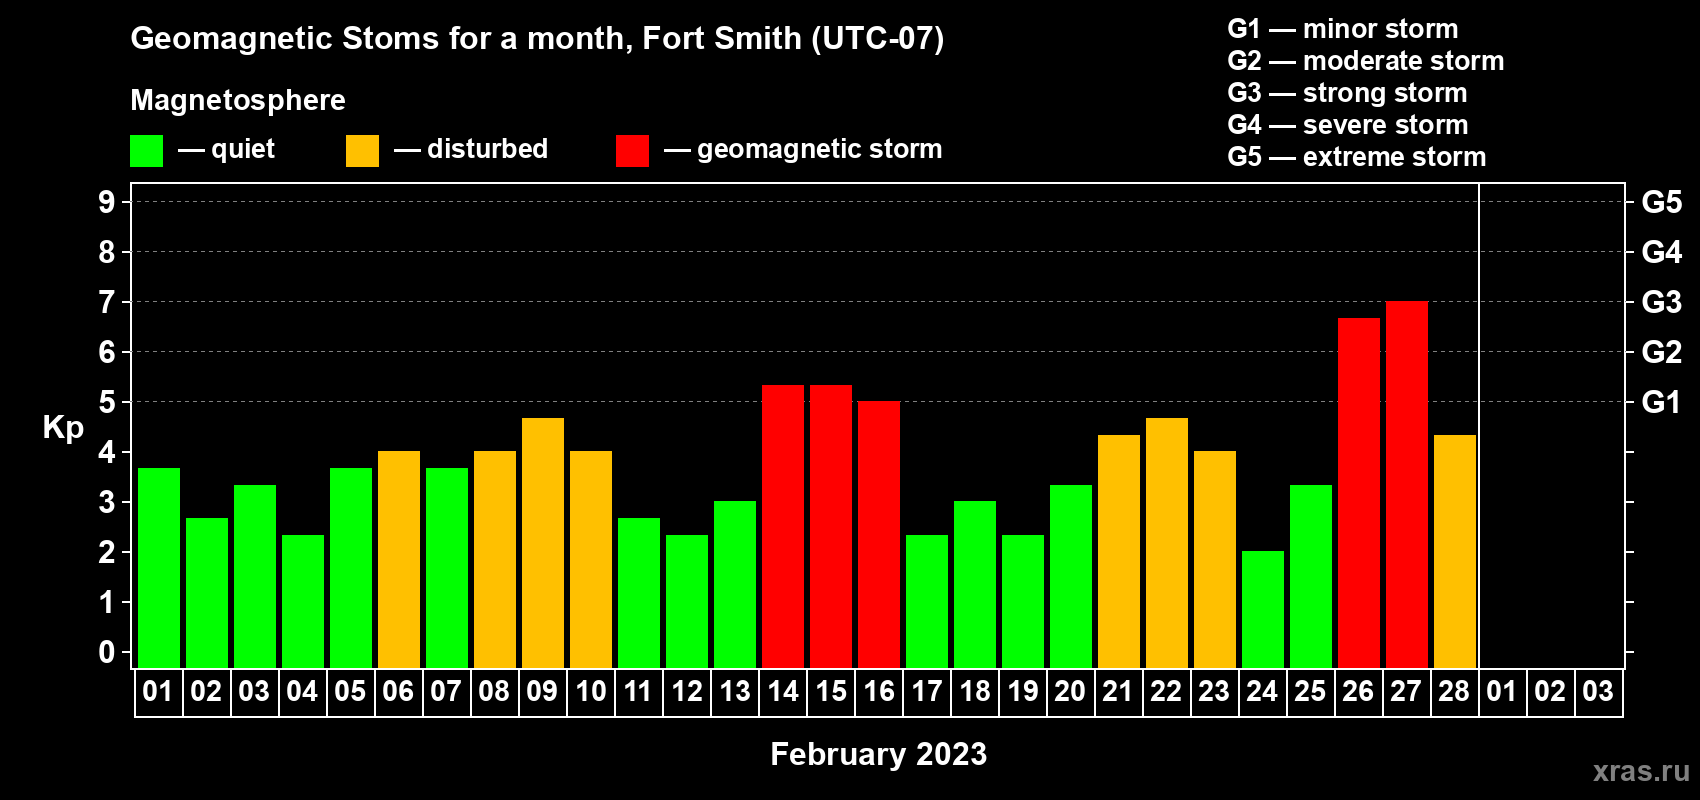Click the orange bar for February 06
Image resolution: width=1700 pixels, height=800 pixels.
point(399,560)
